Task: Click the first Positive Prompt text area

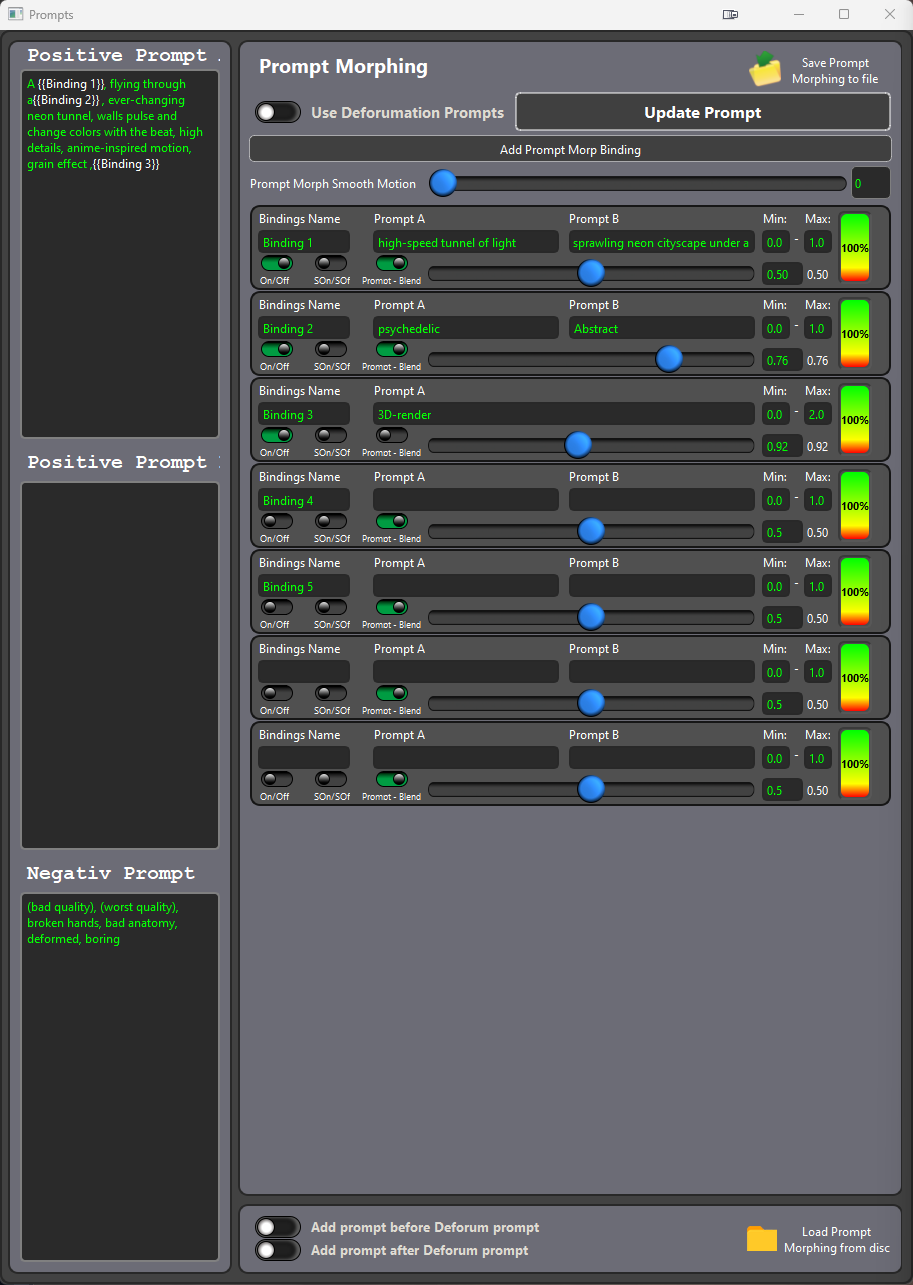Action: click(x=120, y=254)
